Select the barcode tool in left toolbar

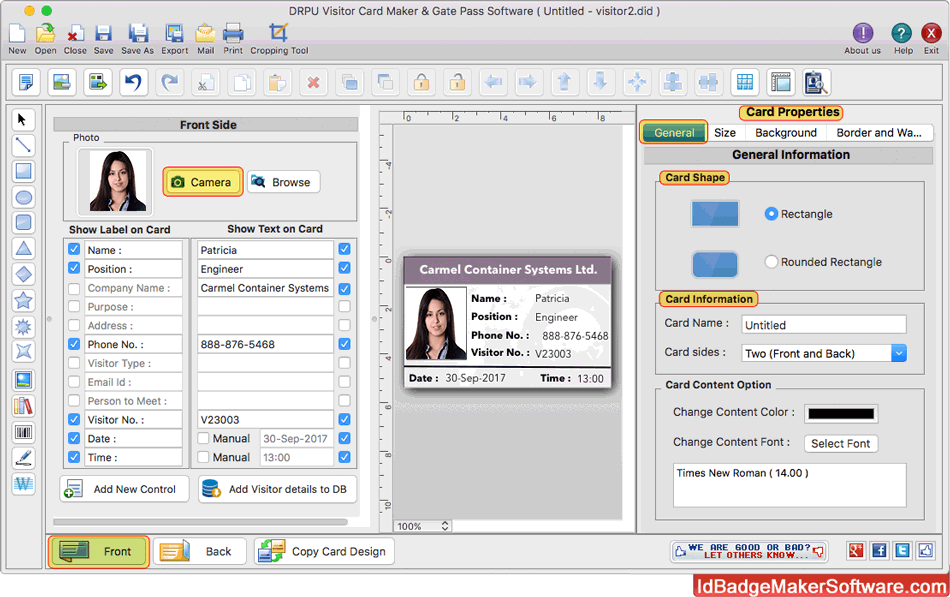click(24, 432)
